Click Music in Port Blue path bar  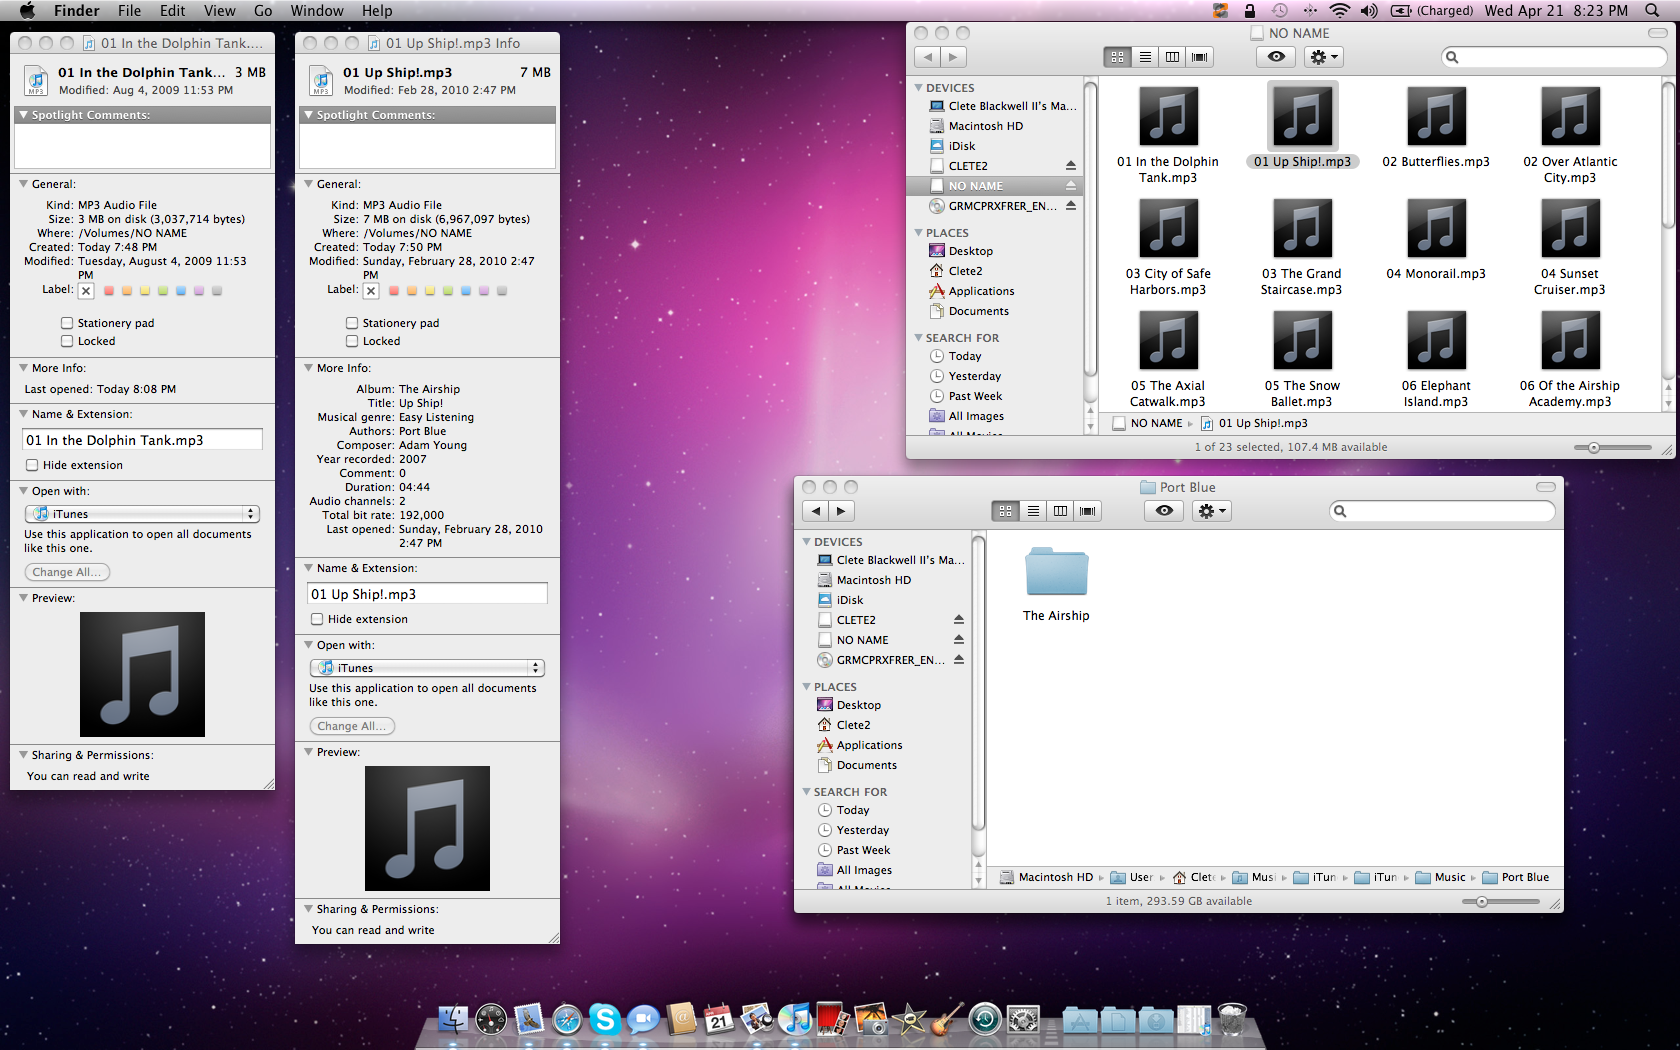(x=1440, y=877)
